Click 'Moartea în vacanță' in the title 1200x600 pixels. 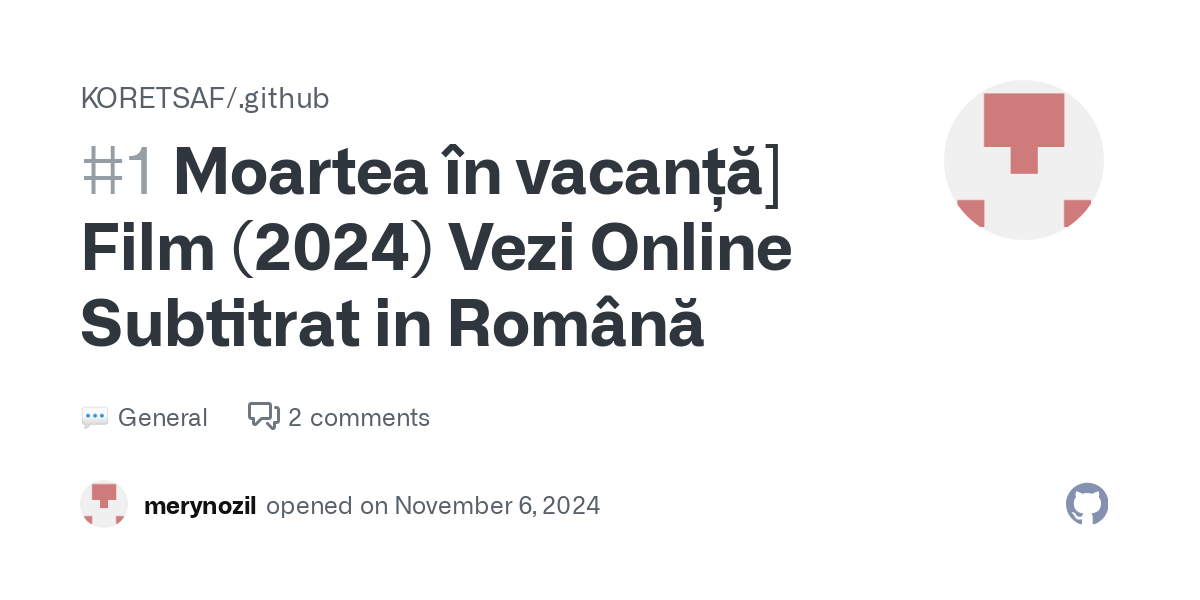467,171
